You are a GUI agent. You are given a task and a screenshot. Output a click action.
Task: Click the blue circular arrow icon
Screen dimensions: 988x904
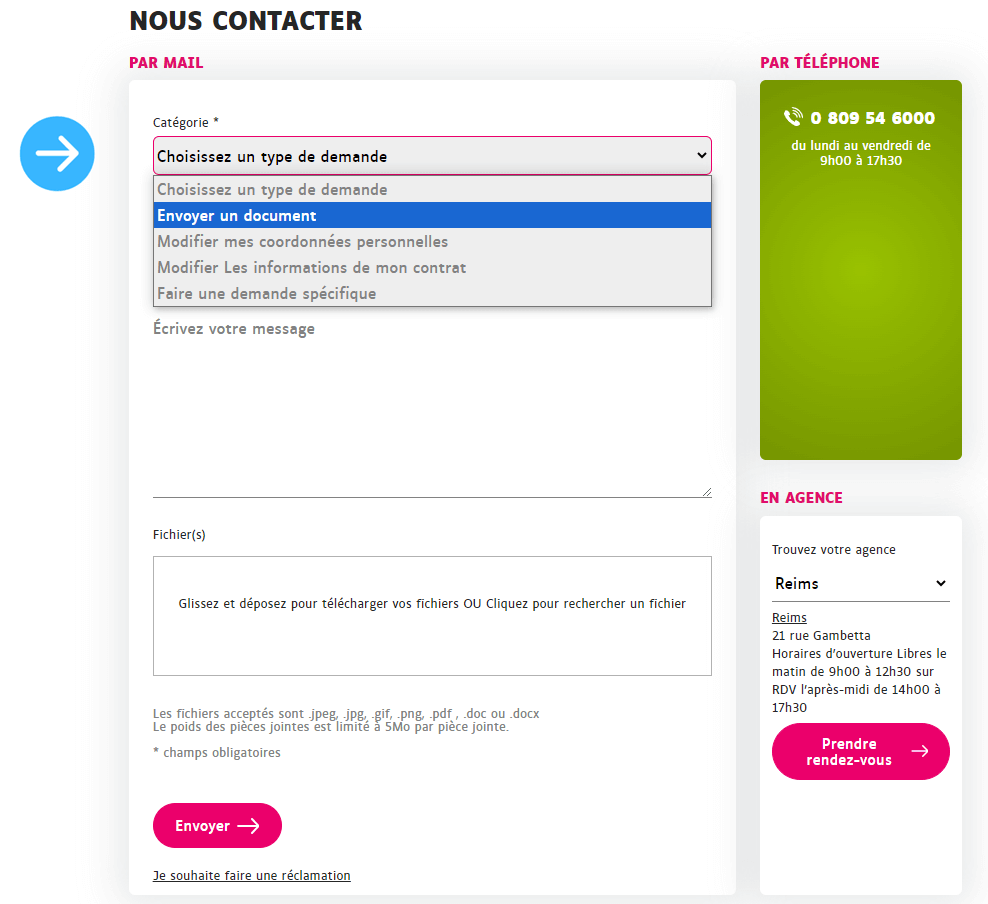click(x=57, y=153)
